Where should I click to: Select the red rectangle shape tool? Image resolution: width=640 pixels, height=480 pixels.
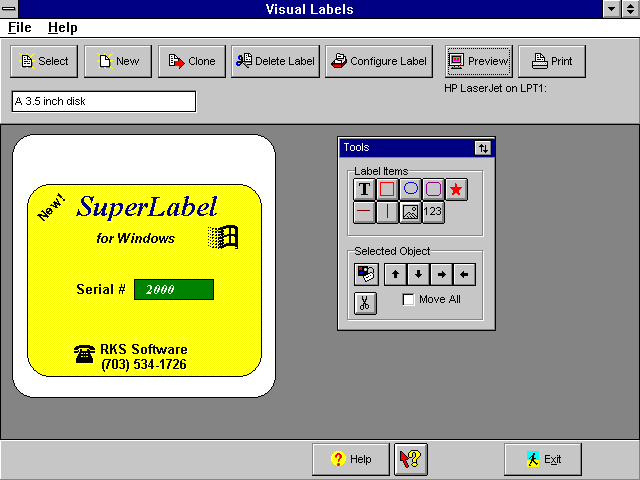click(387, 189)
